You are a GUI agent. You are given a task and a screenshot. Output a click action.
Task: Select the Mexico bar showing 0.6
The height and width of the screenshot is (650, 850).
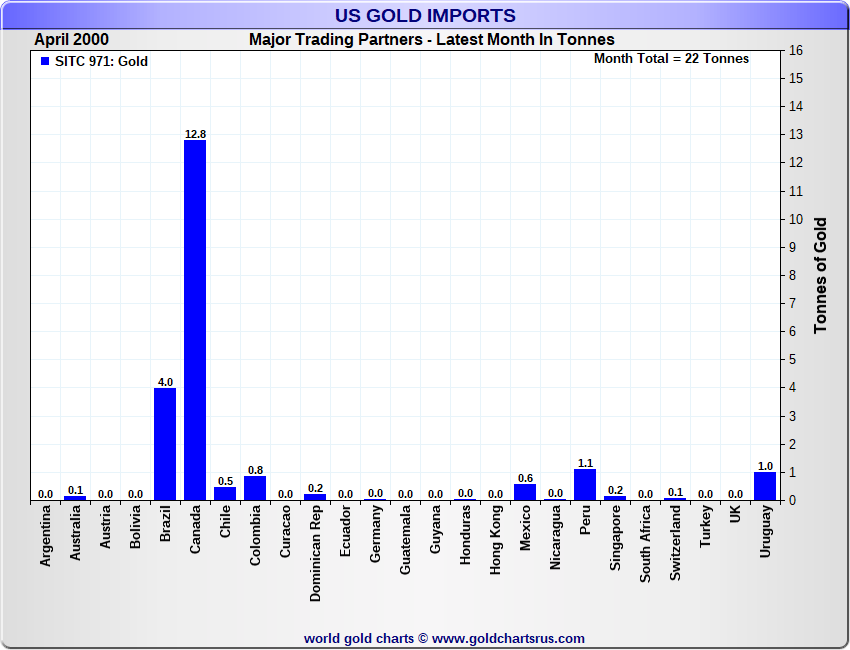525,492
